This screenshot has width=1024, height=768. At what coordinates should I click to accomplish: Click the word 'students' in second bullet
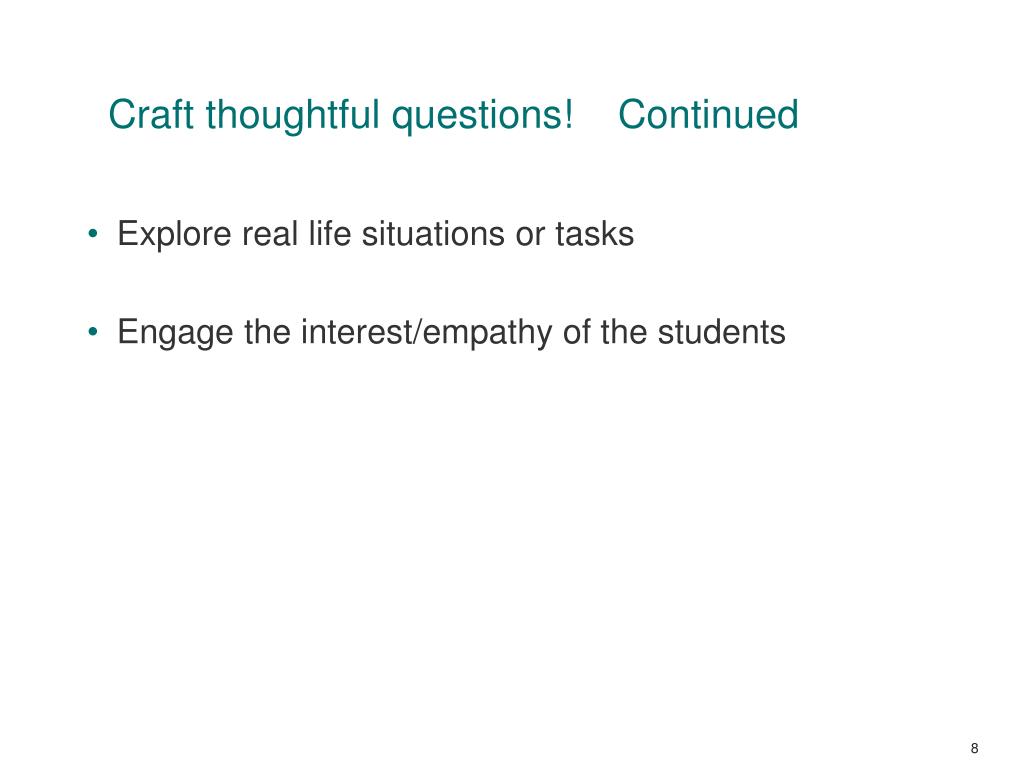click(x=721, y=331)
